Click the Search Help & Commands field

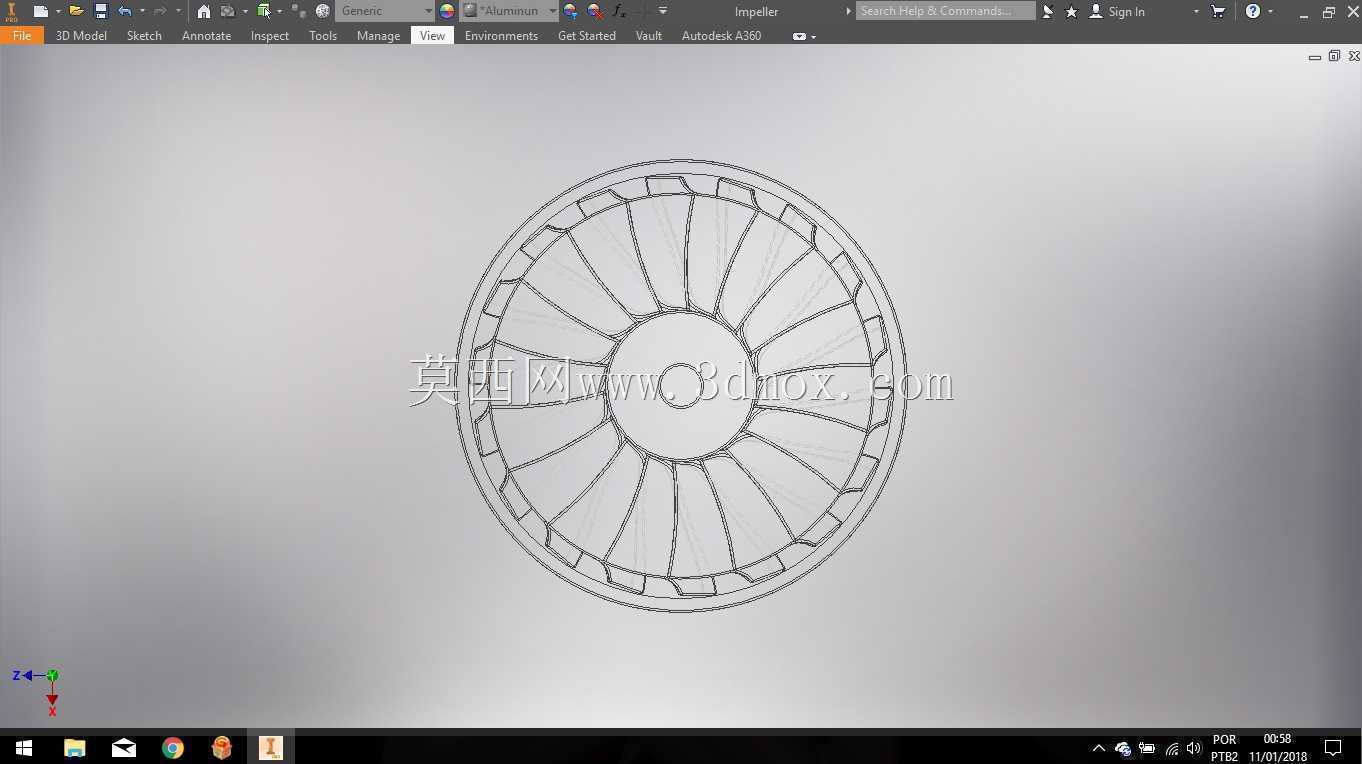pyautogui.click(x=945, y=11)
